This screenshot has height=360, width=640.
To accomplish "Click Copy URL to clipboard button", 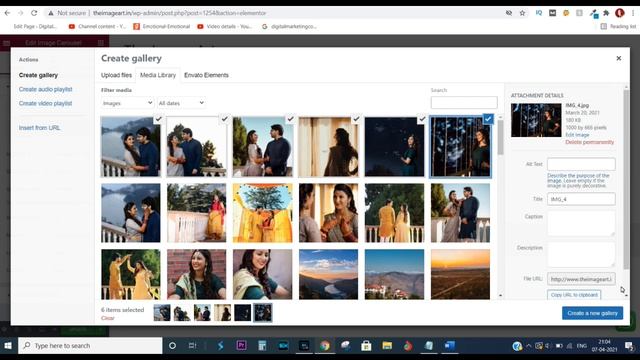I will point(574,294).
